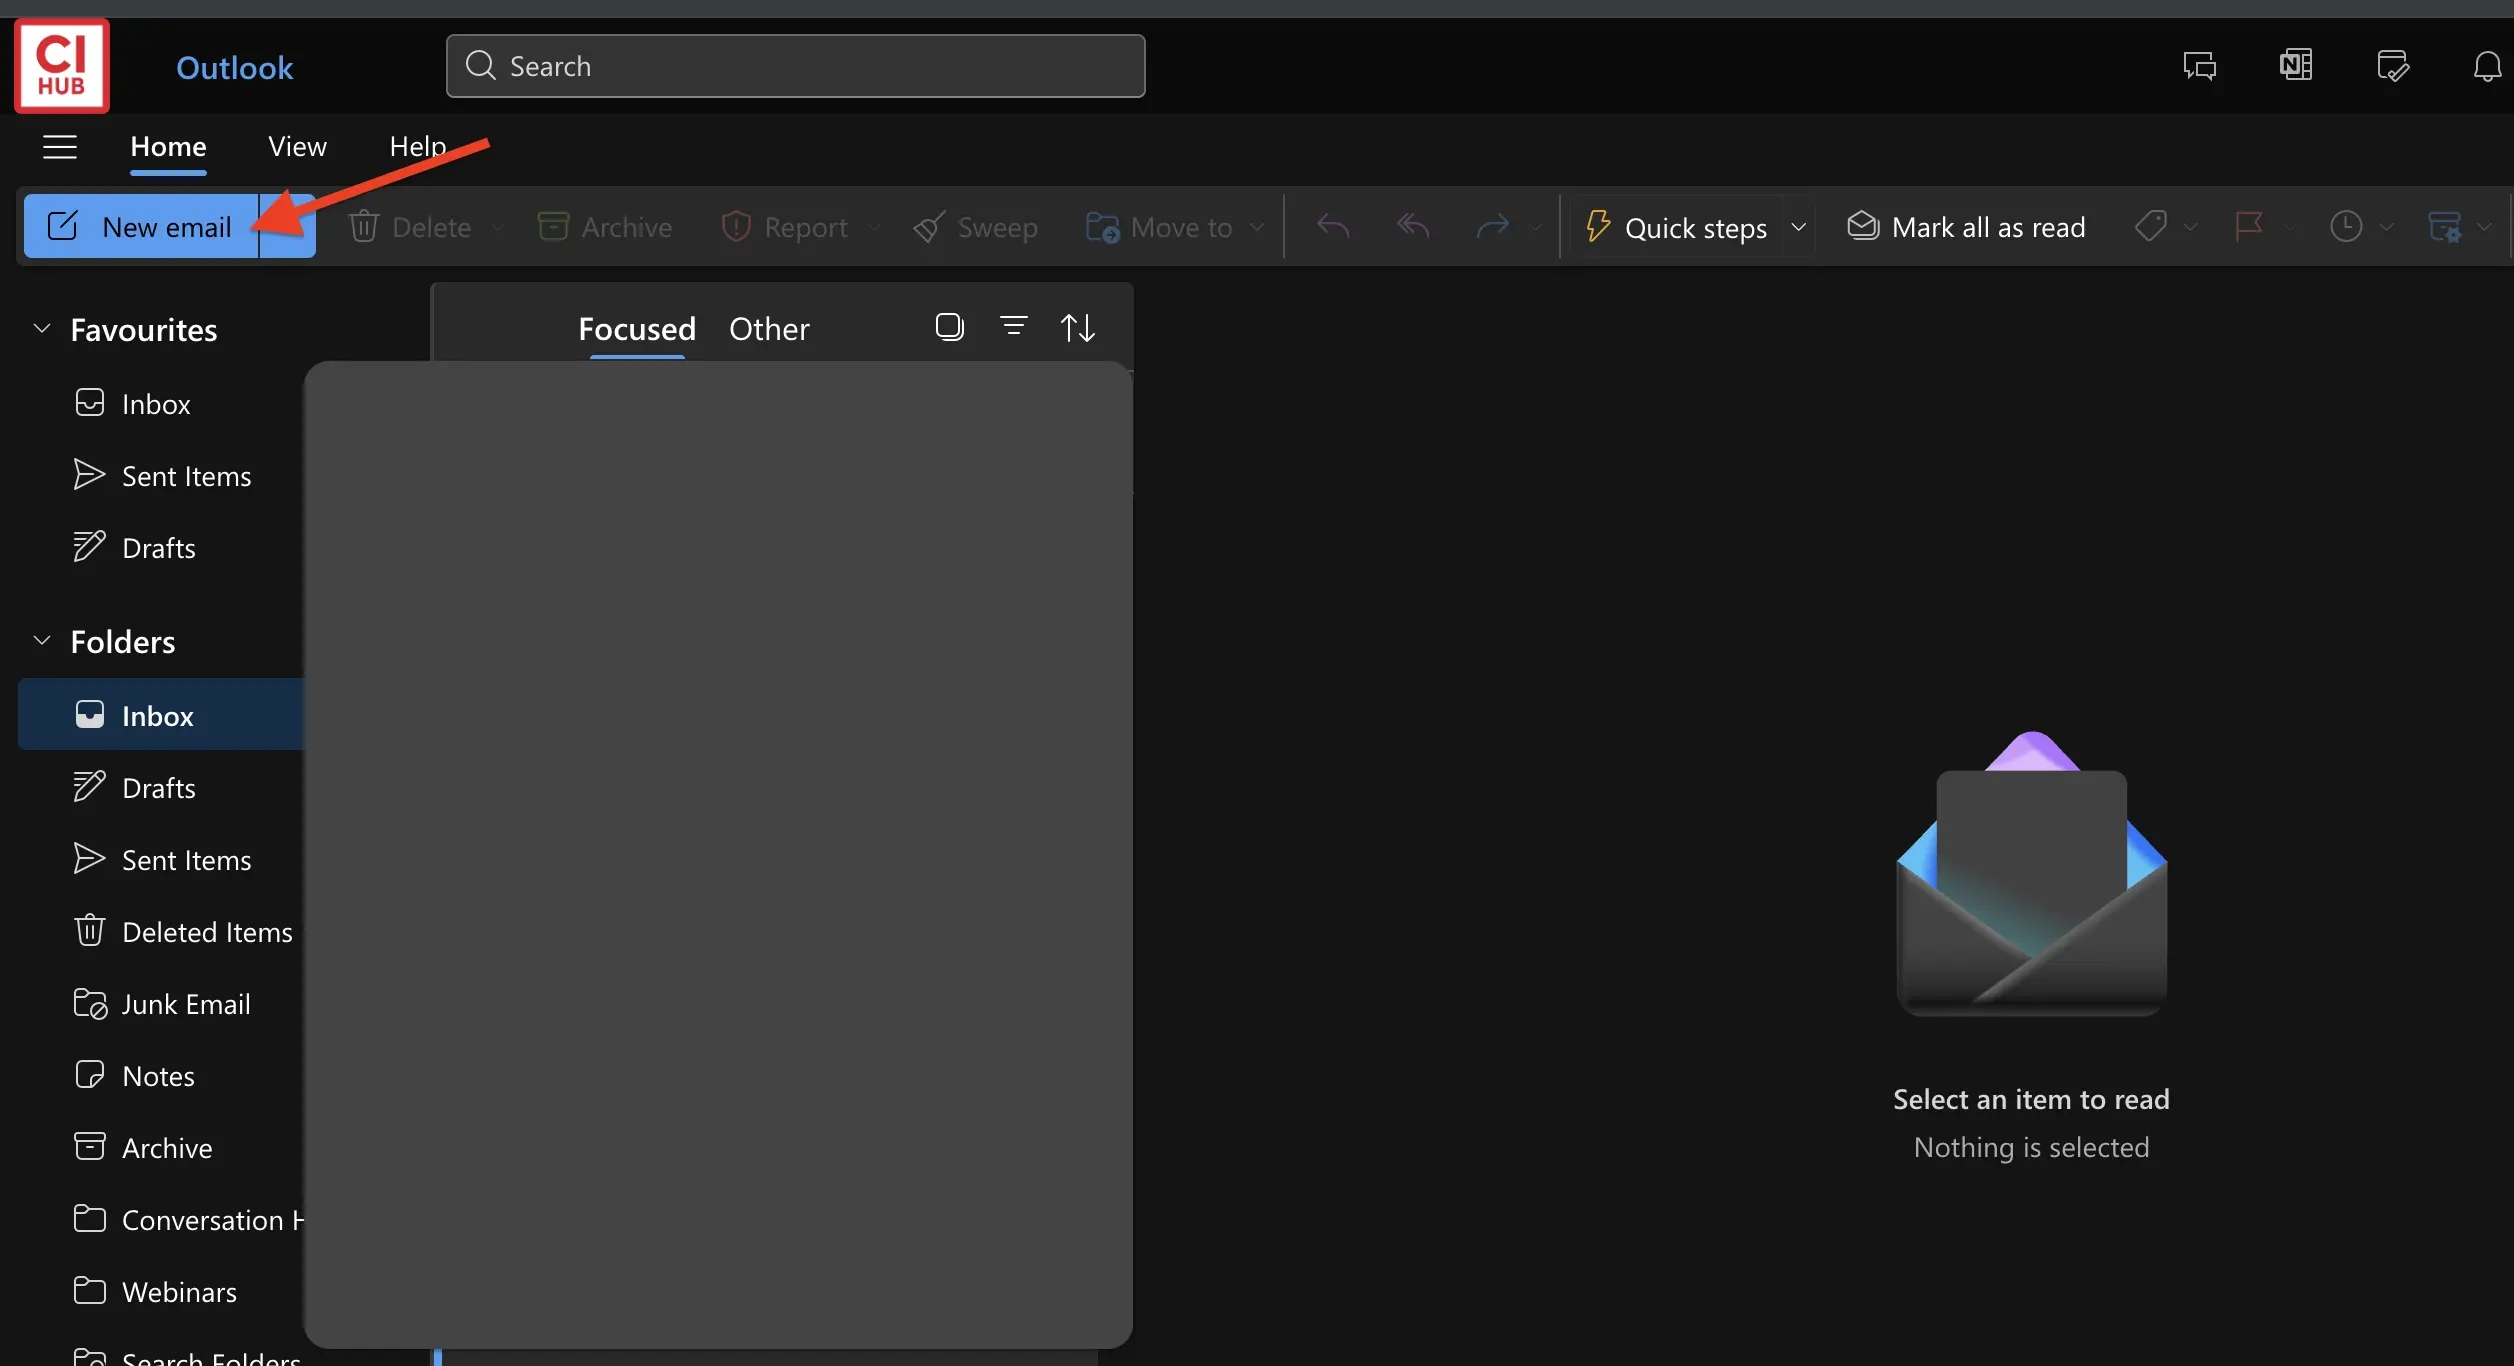
Task: Click the Rules folder-gear icon
Action: 2445,226
